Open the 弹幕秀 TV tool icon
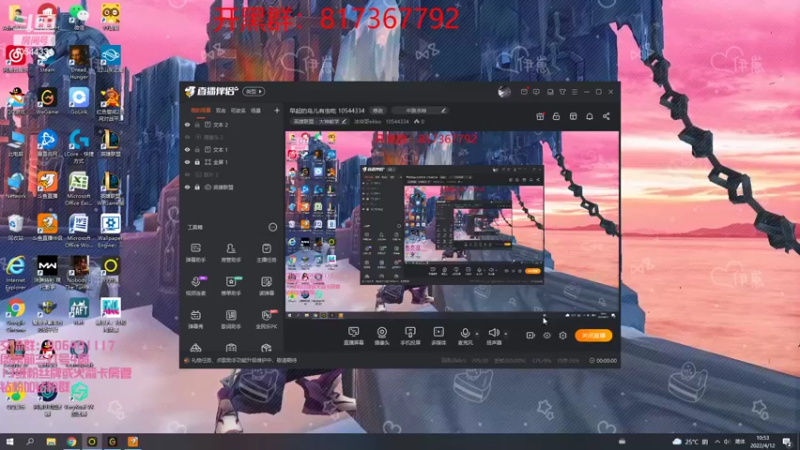The height and width of the screenshot is (450, 800). coord(195,319)
